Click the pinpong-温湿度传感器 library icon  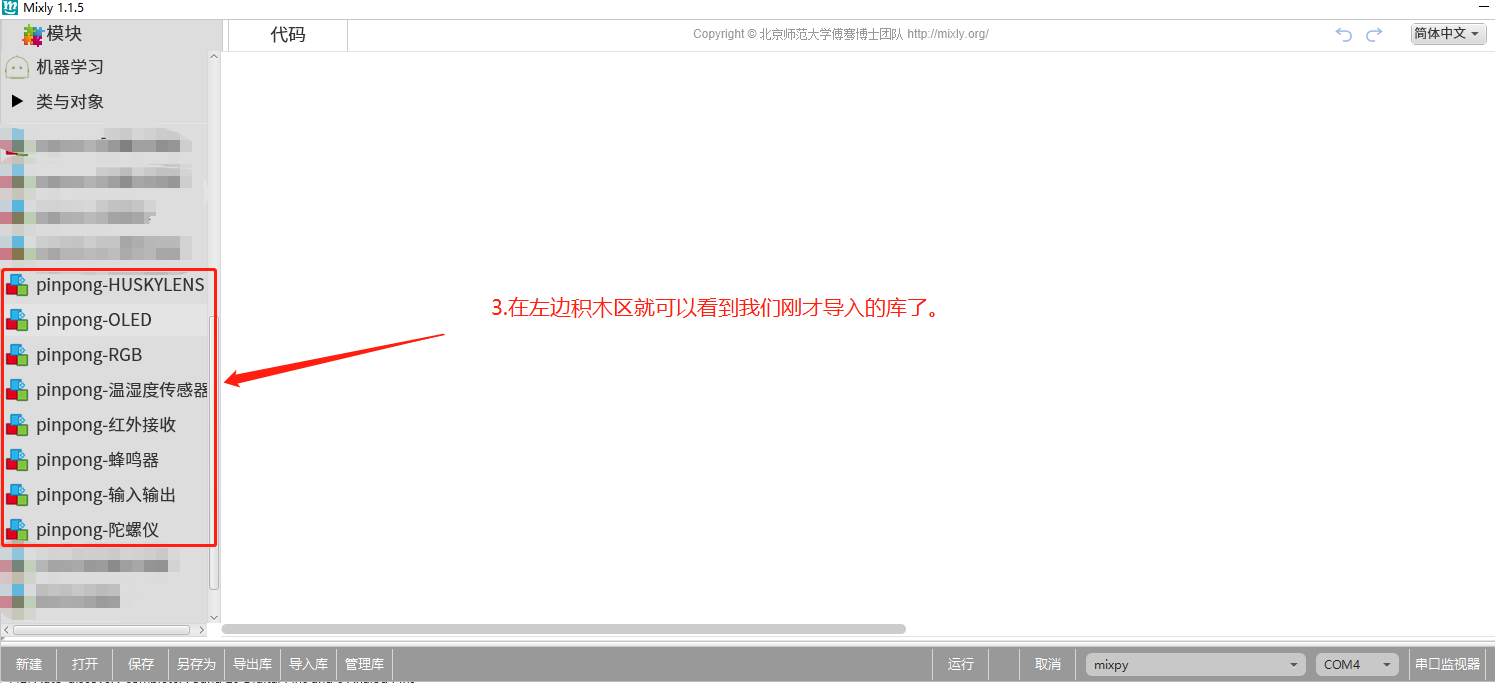coord(17,390)
